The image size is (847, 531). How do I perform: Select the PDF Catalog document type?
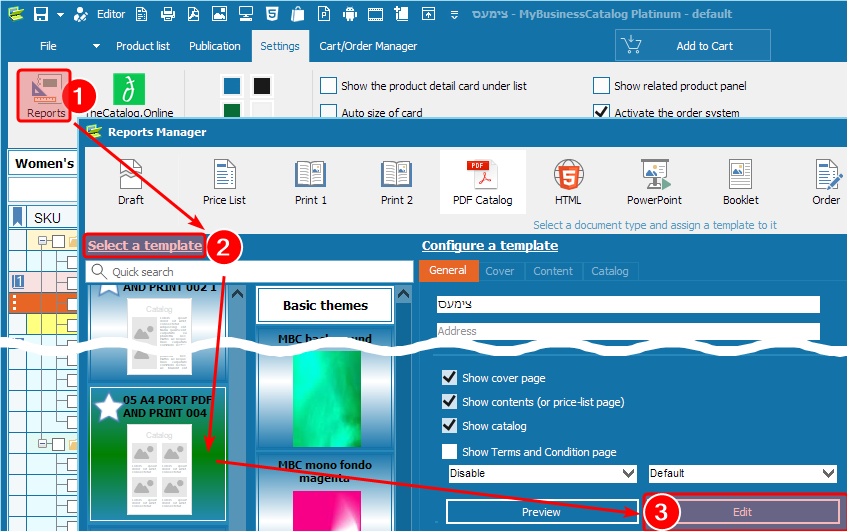(x=482, y=181)
